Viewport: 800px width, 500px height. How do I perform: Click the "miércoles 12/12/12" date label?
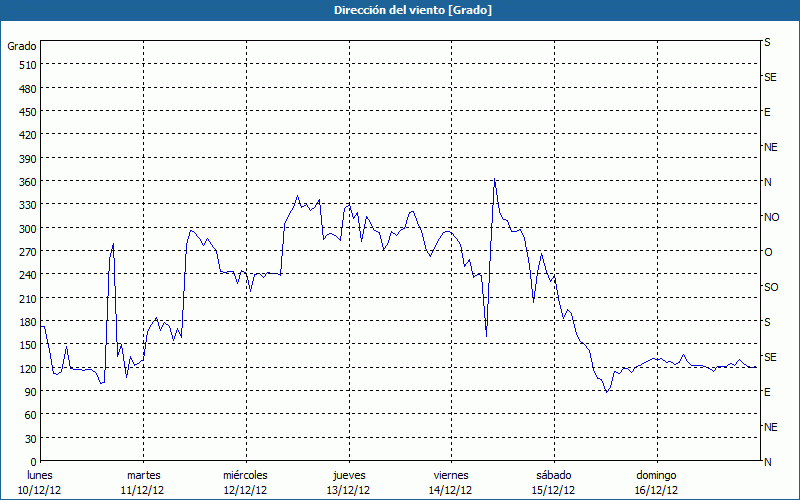click(x=245, y=482)
